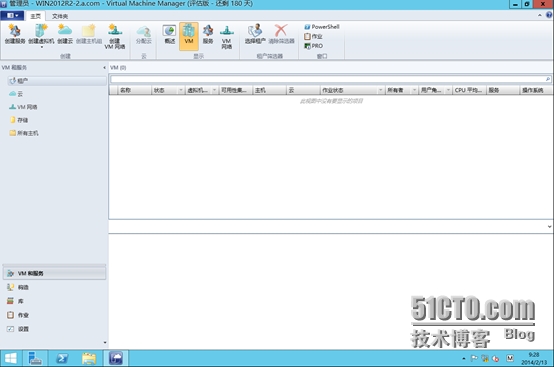The height and width of the screenshot is (367, 554).
Task: Select 租户 (Tenants) in navigation tree
Action: 57,81
